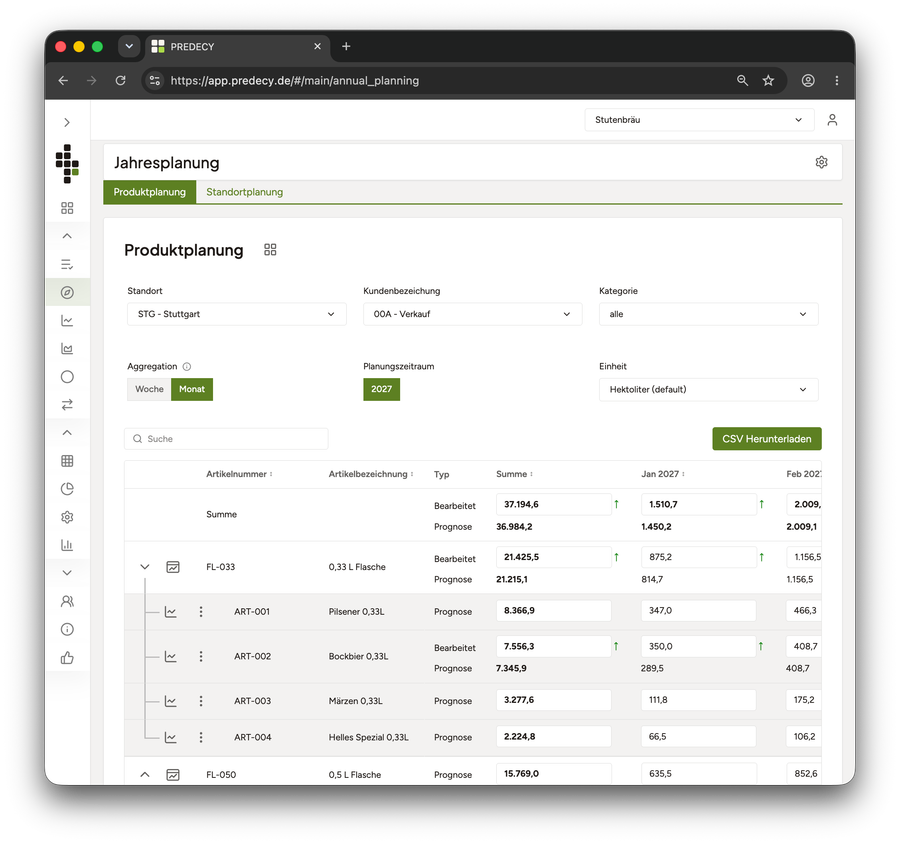Select Monat aggregation
Viewport: 900px width, 844px height.
[192, 389]
